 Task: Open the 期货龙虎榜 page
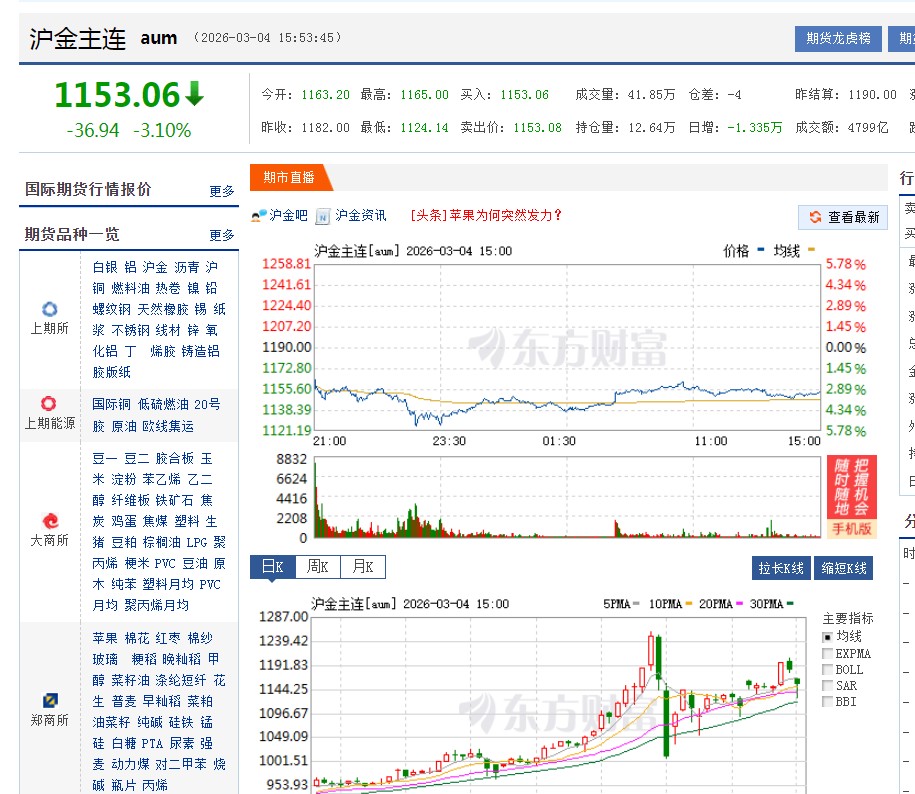pos(837,38)
